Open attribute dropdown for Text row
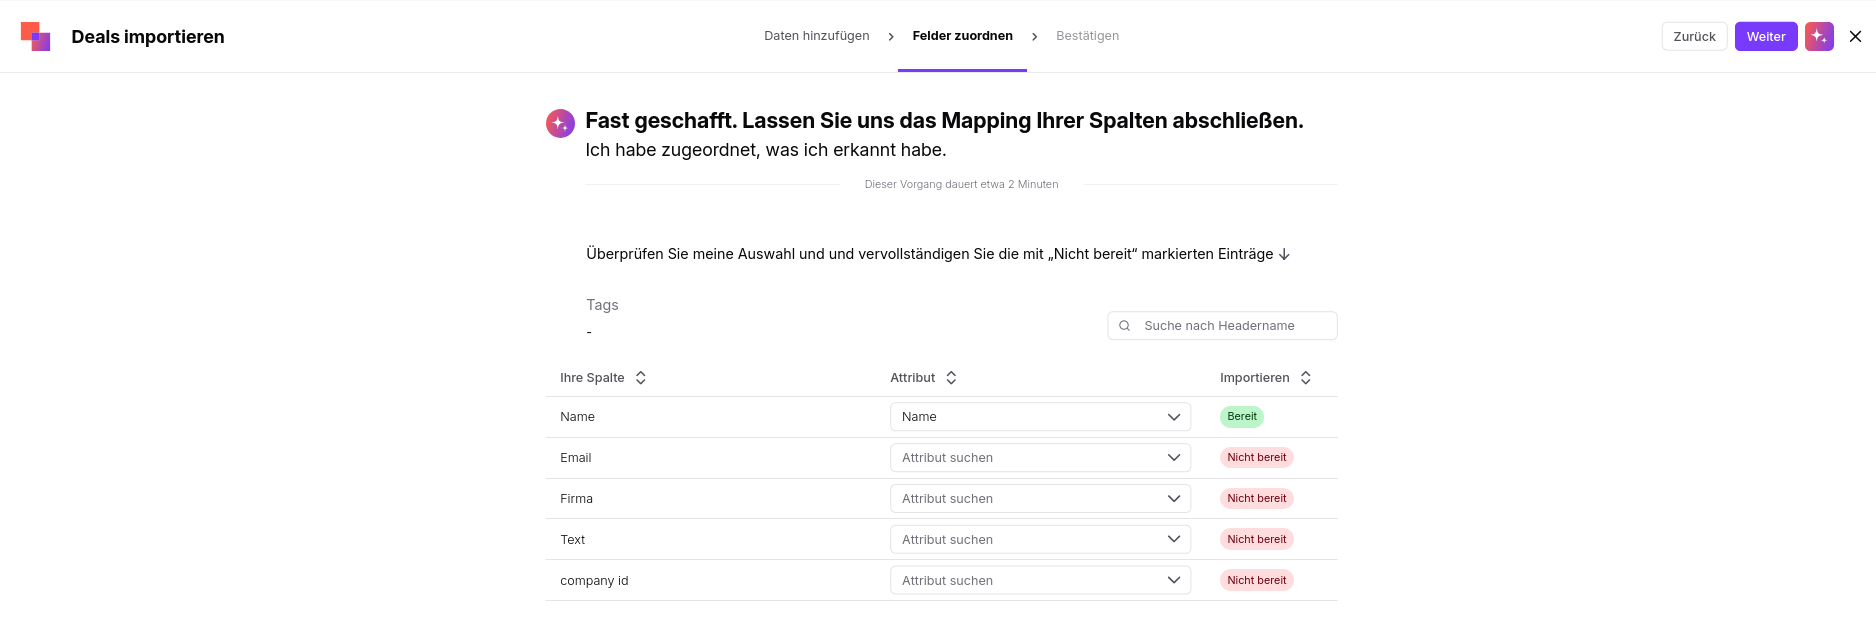1876x642 pixels. tap(1040, 540)
